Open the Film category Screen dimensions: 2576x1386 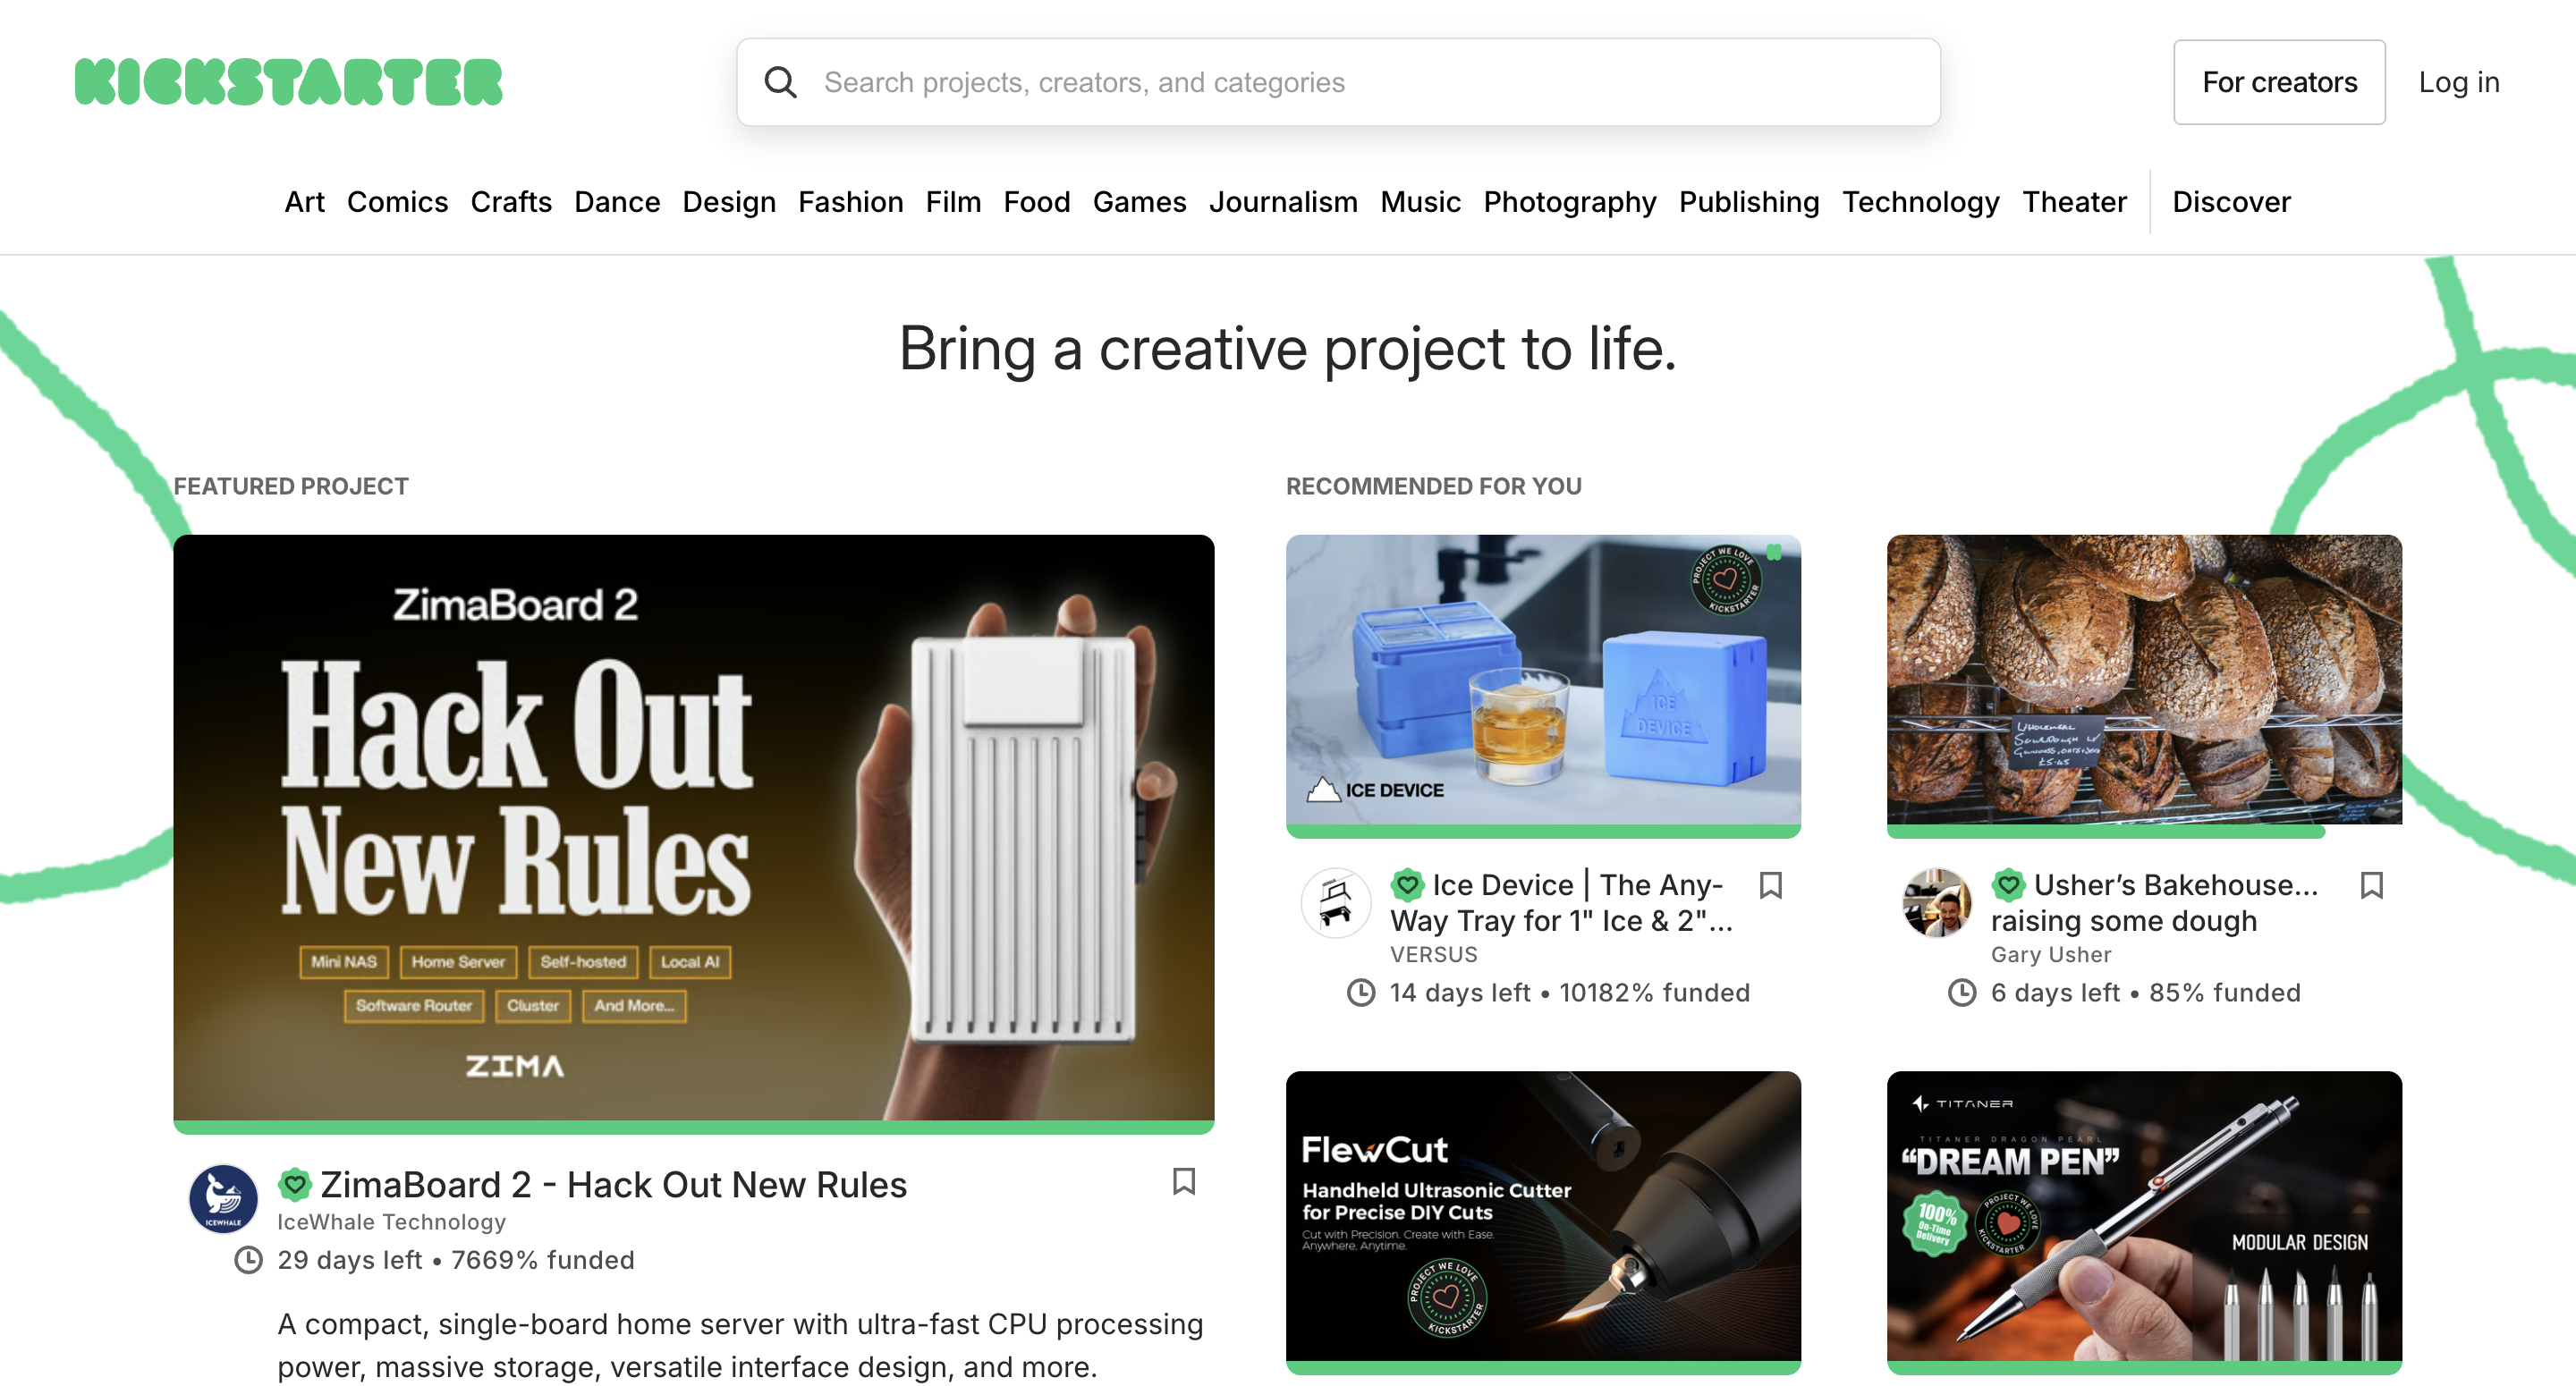pos(953,202)
